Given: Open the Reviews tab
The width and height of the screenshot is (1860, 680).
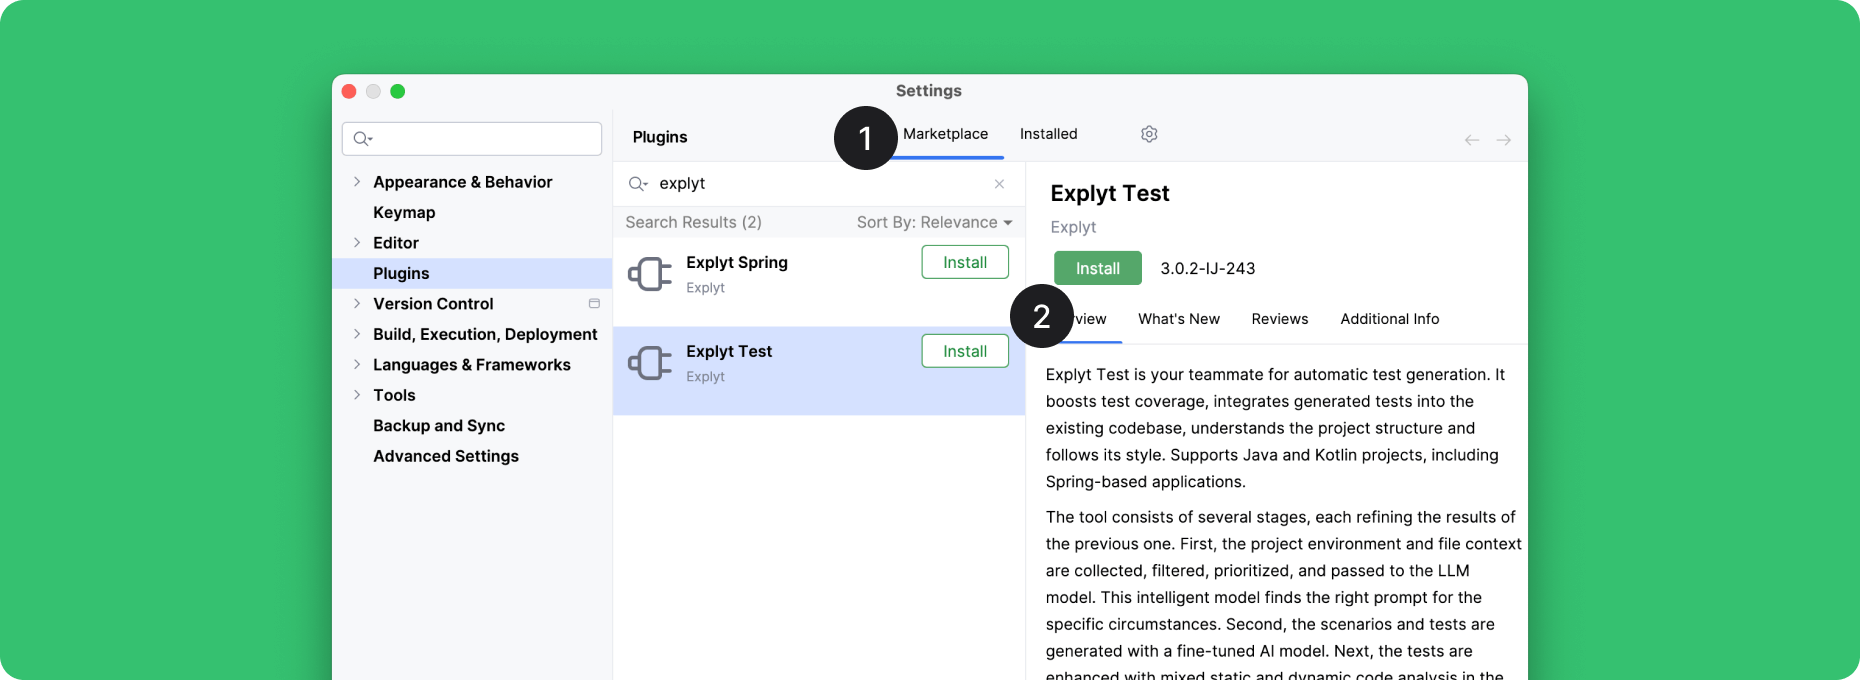Looking at the screenshot, I should 1279,319.
